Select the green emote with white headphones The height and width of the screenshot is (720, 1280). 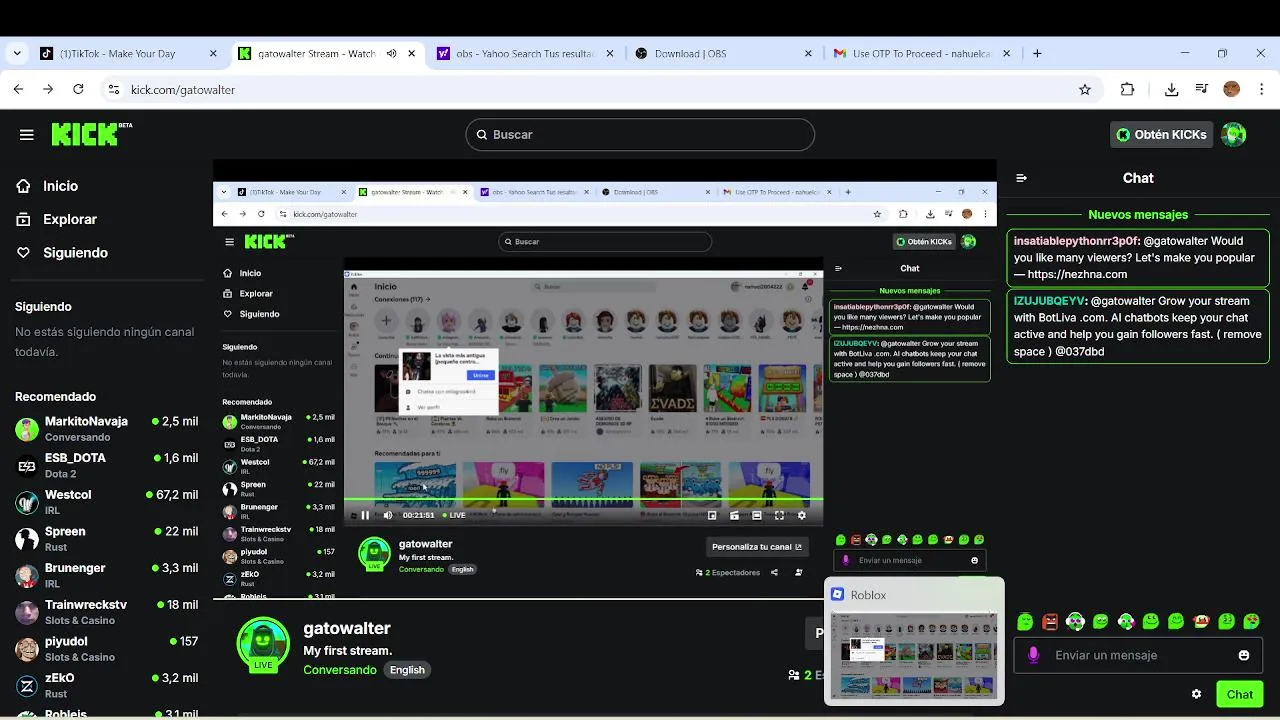click(x=1075, y=622)
